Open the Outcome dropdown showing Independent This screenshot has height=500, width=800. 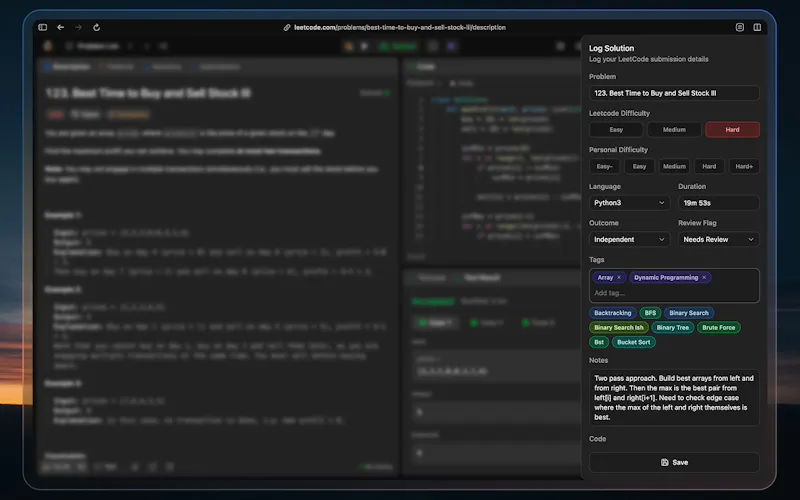(629, 240)
